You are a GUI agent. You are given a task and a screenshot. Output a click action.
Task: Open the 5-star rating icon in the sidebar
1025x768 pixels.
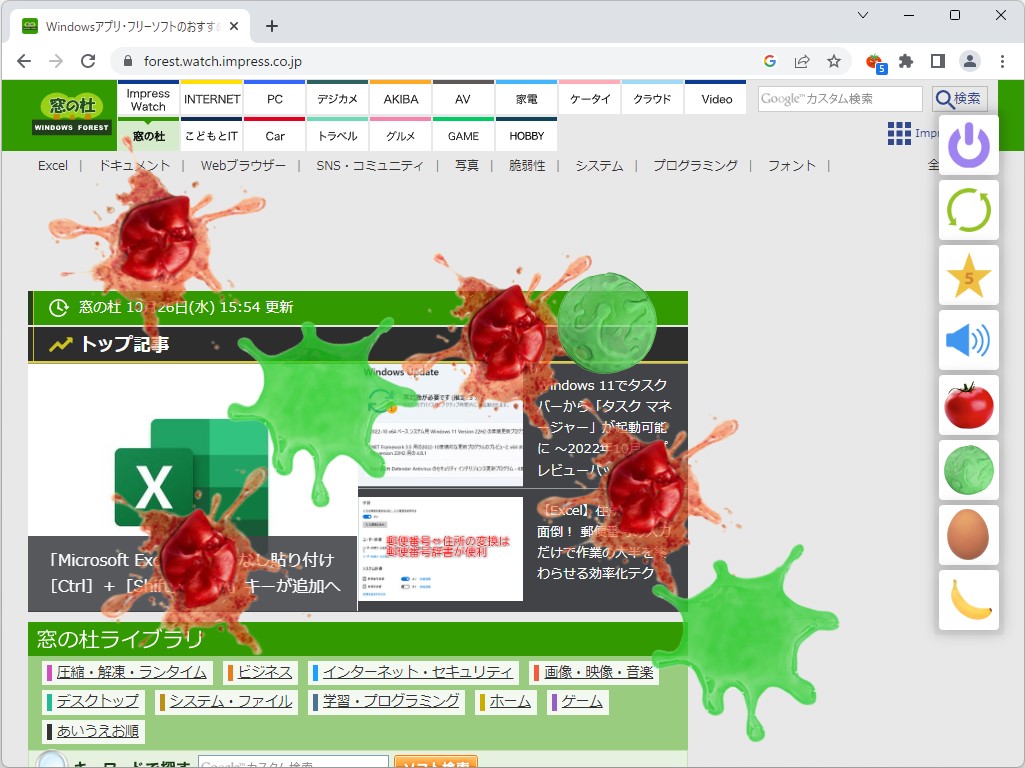tap(967, 276)
